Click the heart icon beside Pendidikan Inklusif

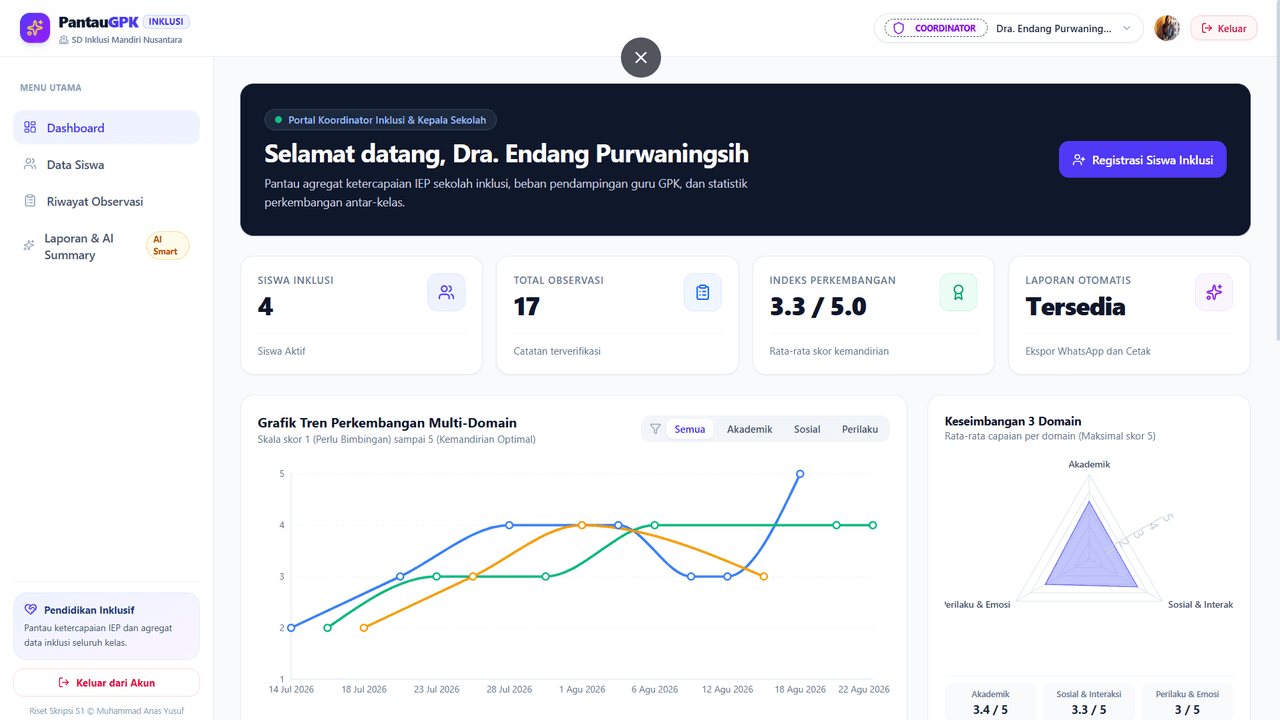click(31, 610)
